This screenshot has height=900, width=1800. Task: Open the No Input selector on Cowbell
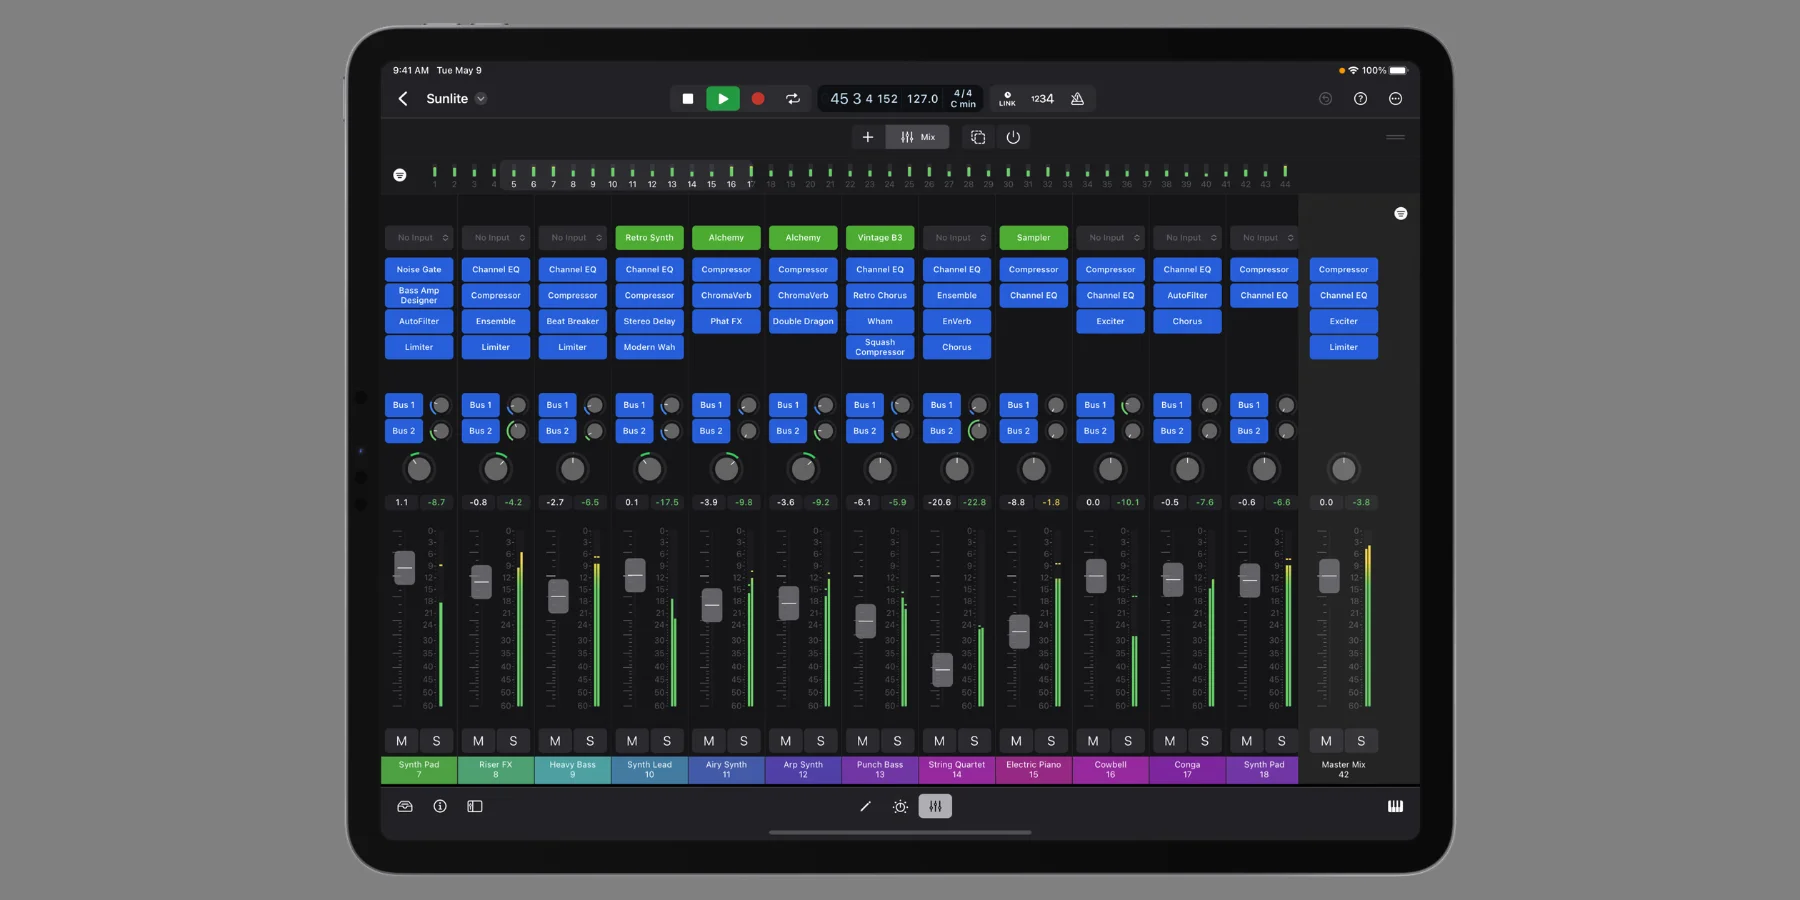click(1110, 238)
